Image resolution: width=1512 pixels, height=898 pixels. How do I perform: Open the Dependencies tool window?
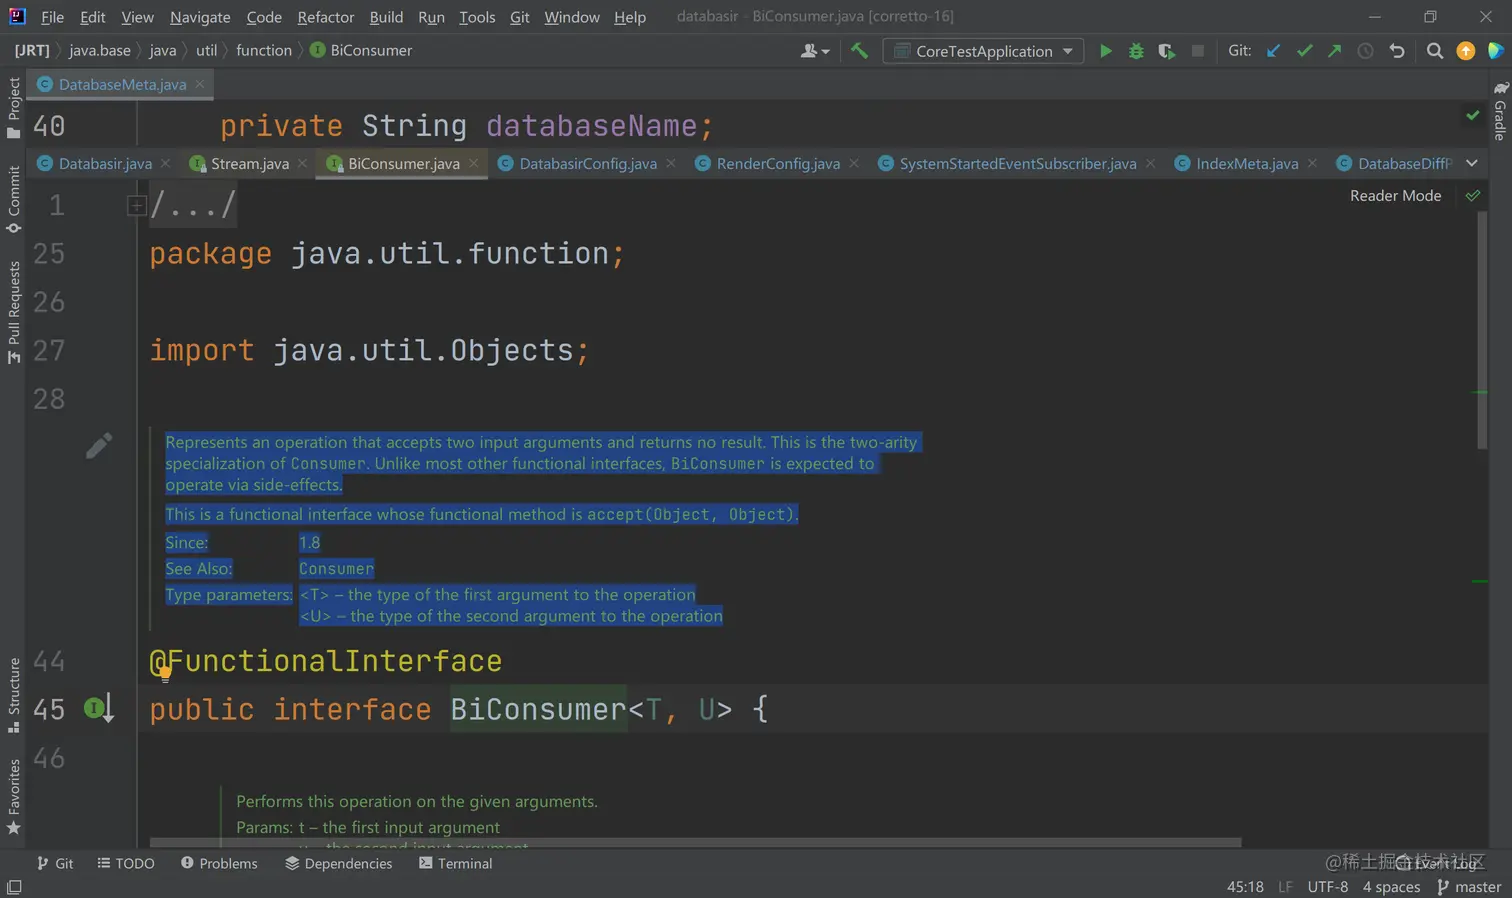click(x=339, y=863)
